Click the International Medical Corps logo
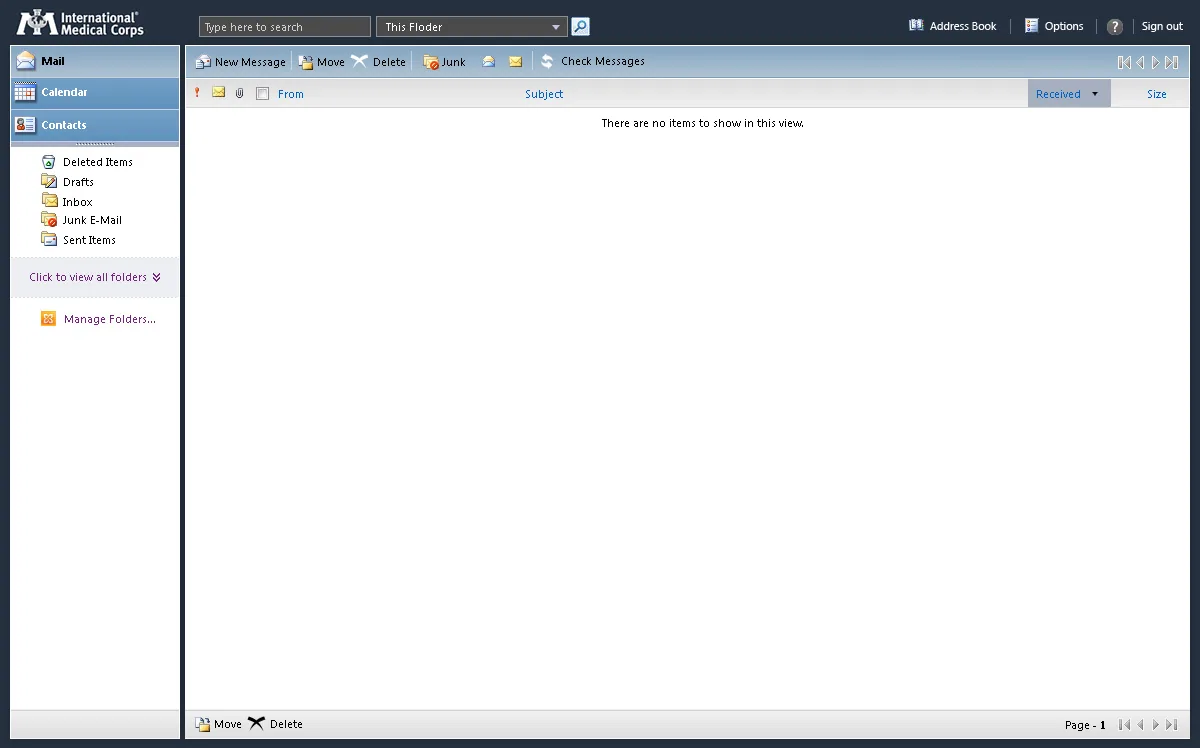This screenshot has width=1200, height=748. 80,23
